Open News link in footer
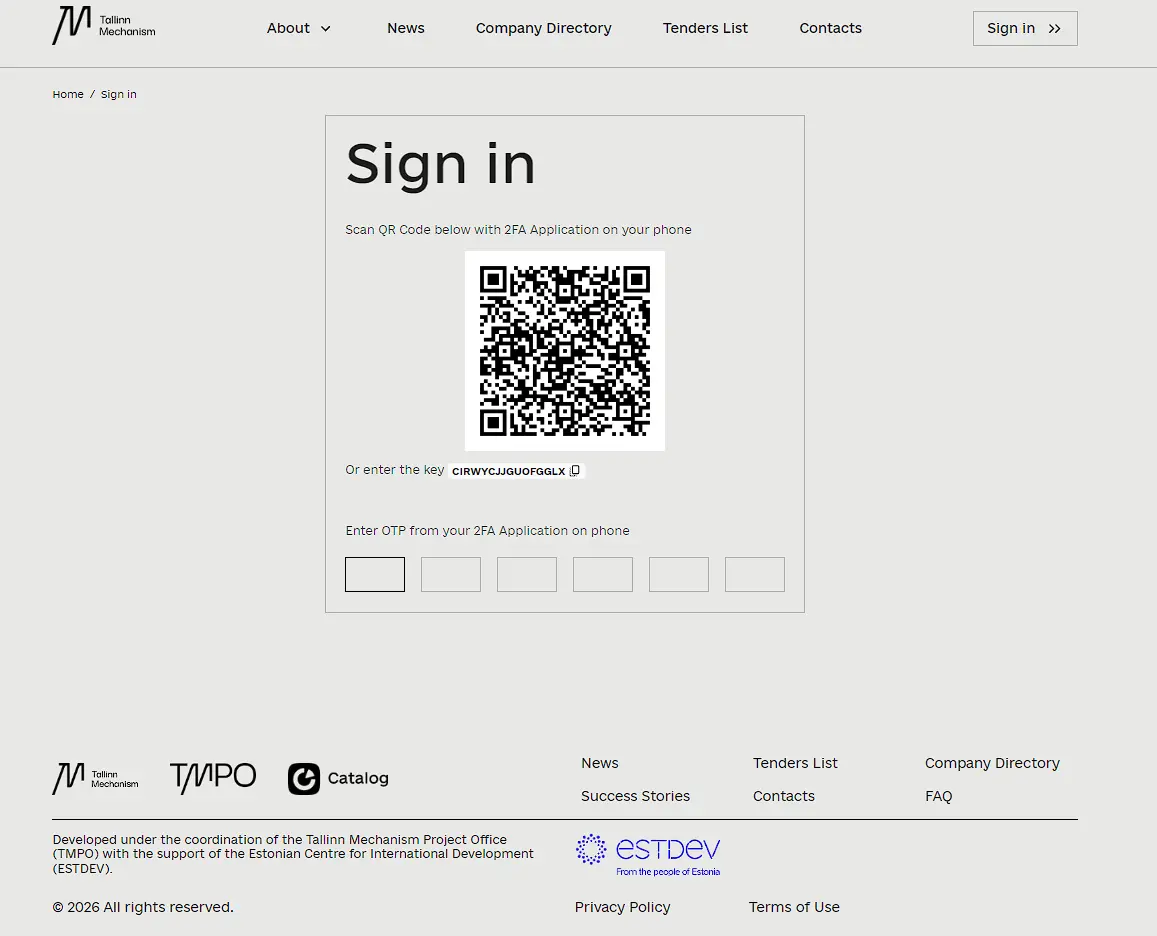Screen dimensions: 1157x936 (600, 763)
